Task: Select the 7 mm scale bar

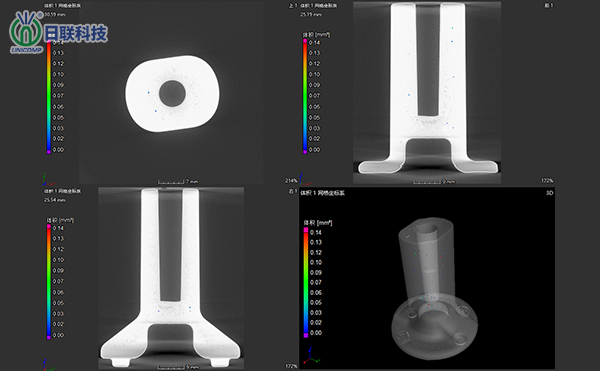Action: click(178, 182)
